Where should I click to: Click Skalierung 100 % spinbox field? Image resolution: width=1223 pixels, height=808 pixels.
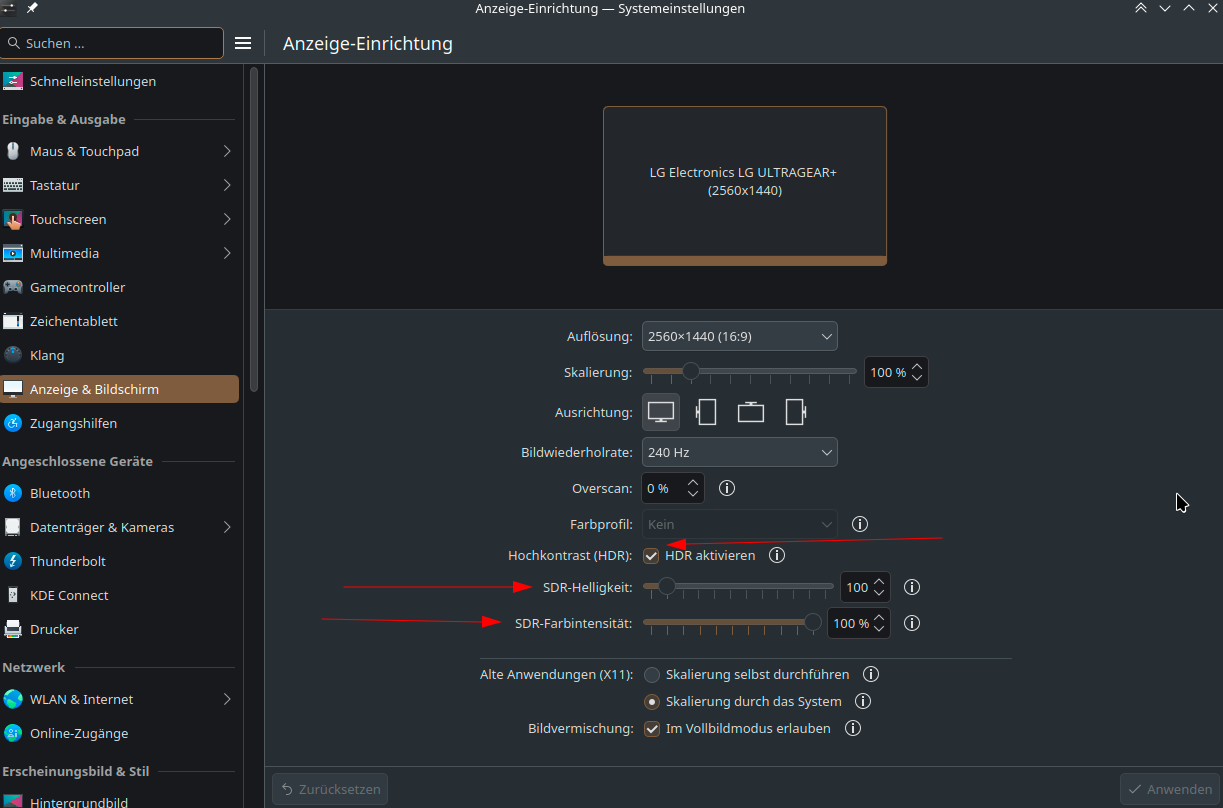click(897, 372)
